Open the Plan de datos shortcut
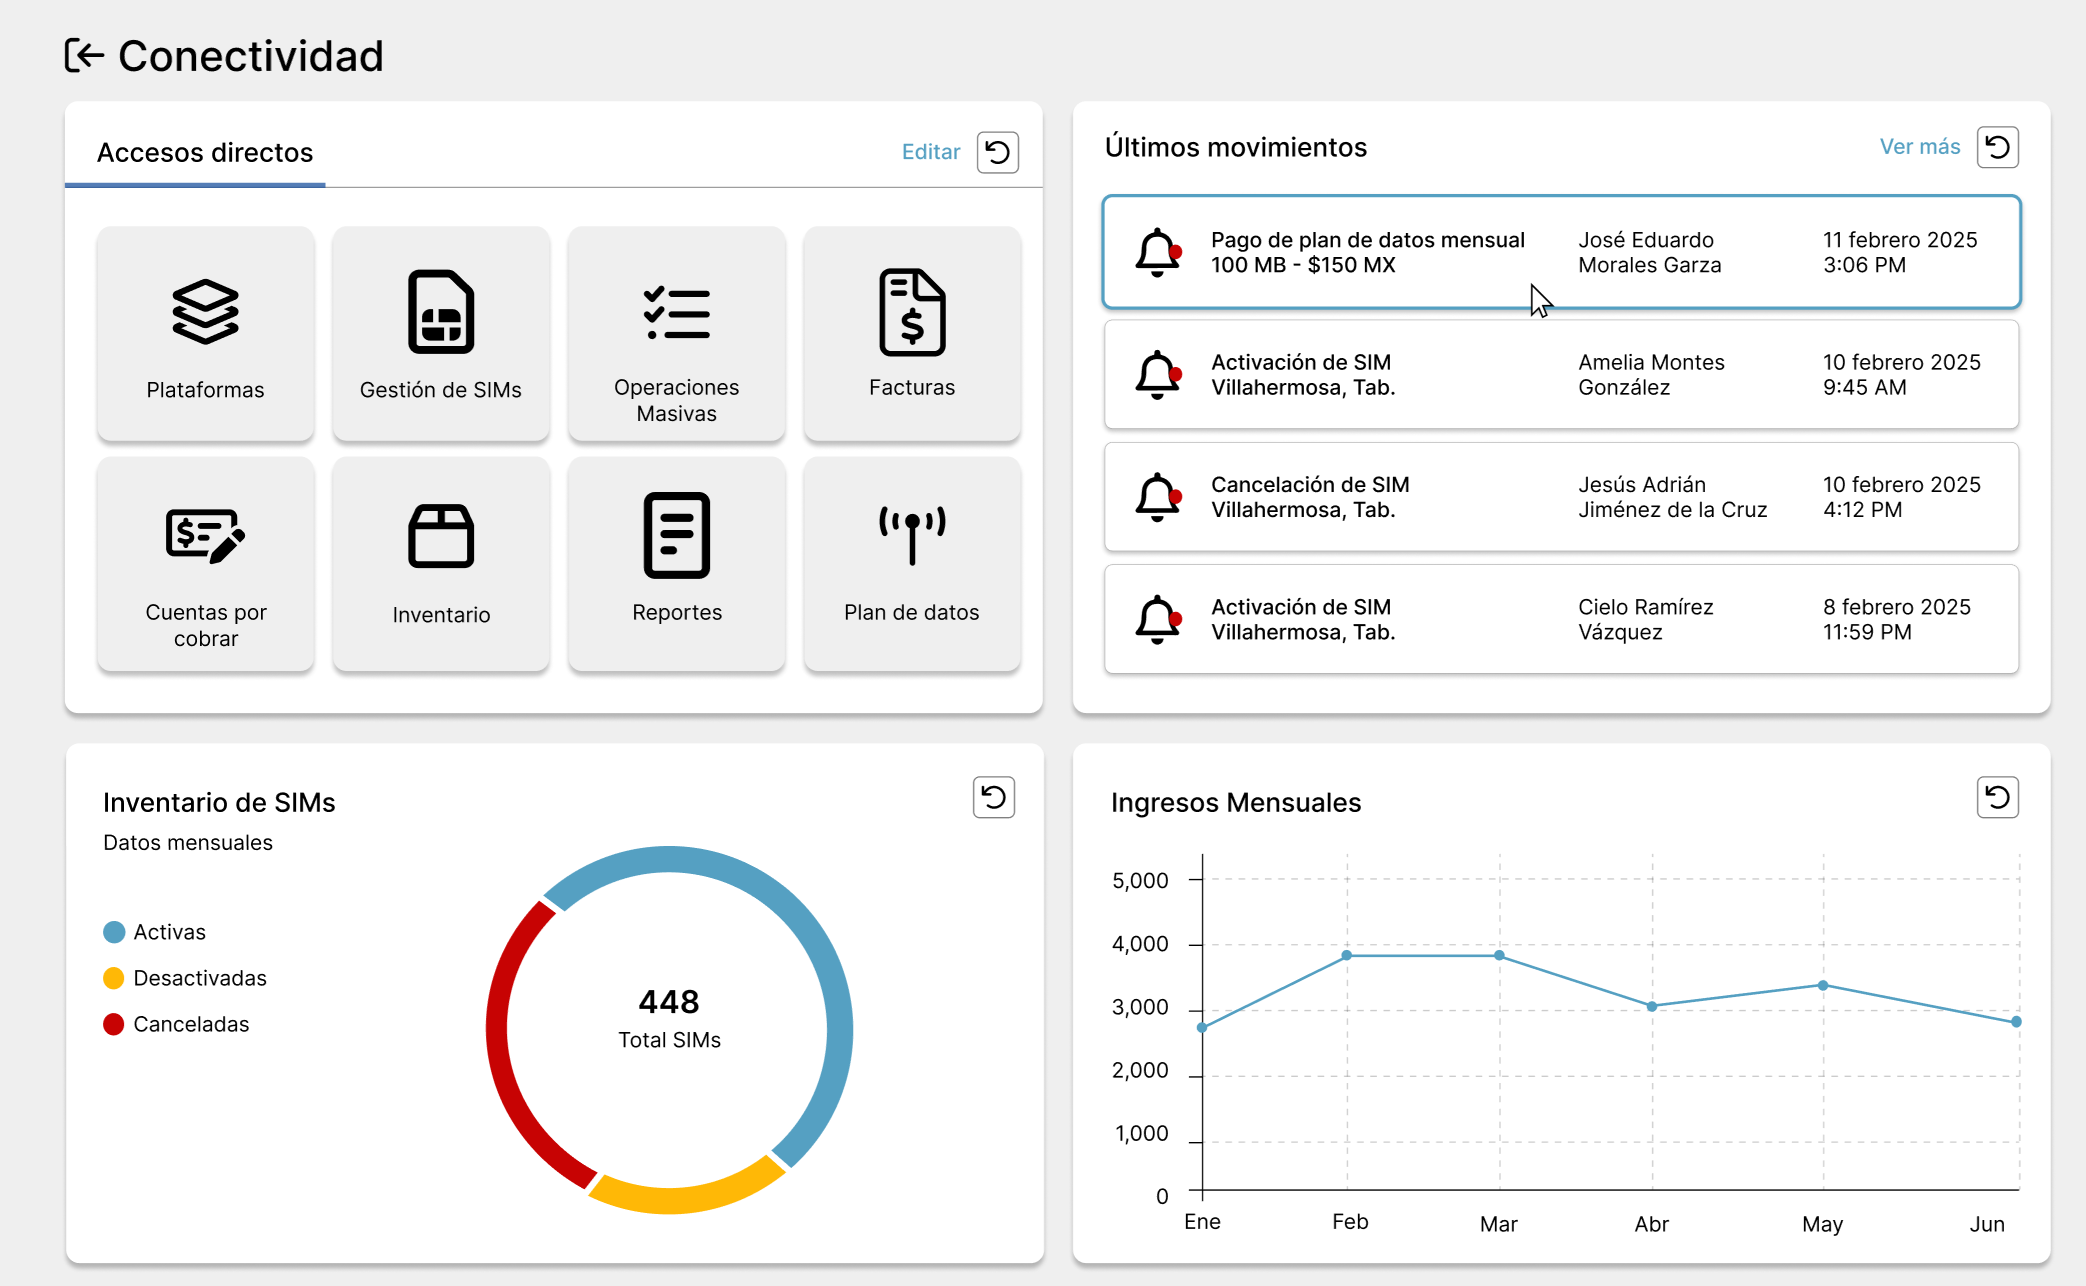The height and width of the screenshot is (1286, 2086). (912, 564)
